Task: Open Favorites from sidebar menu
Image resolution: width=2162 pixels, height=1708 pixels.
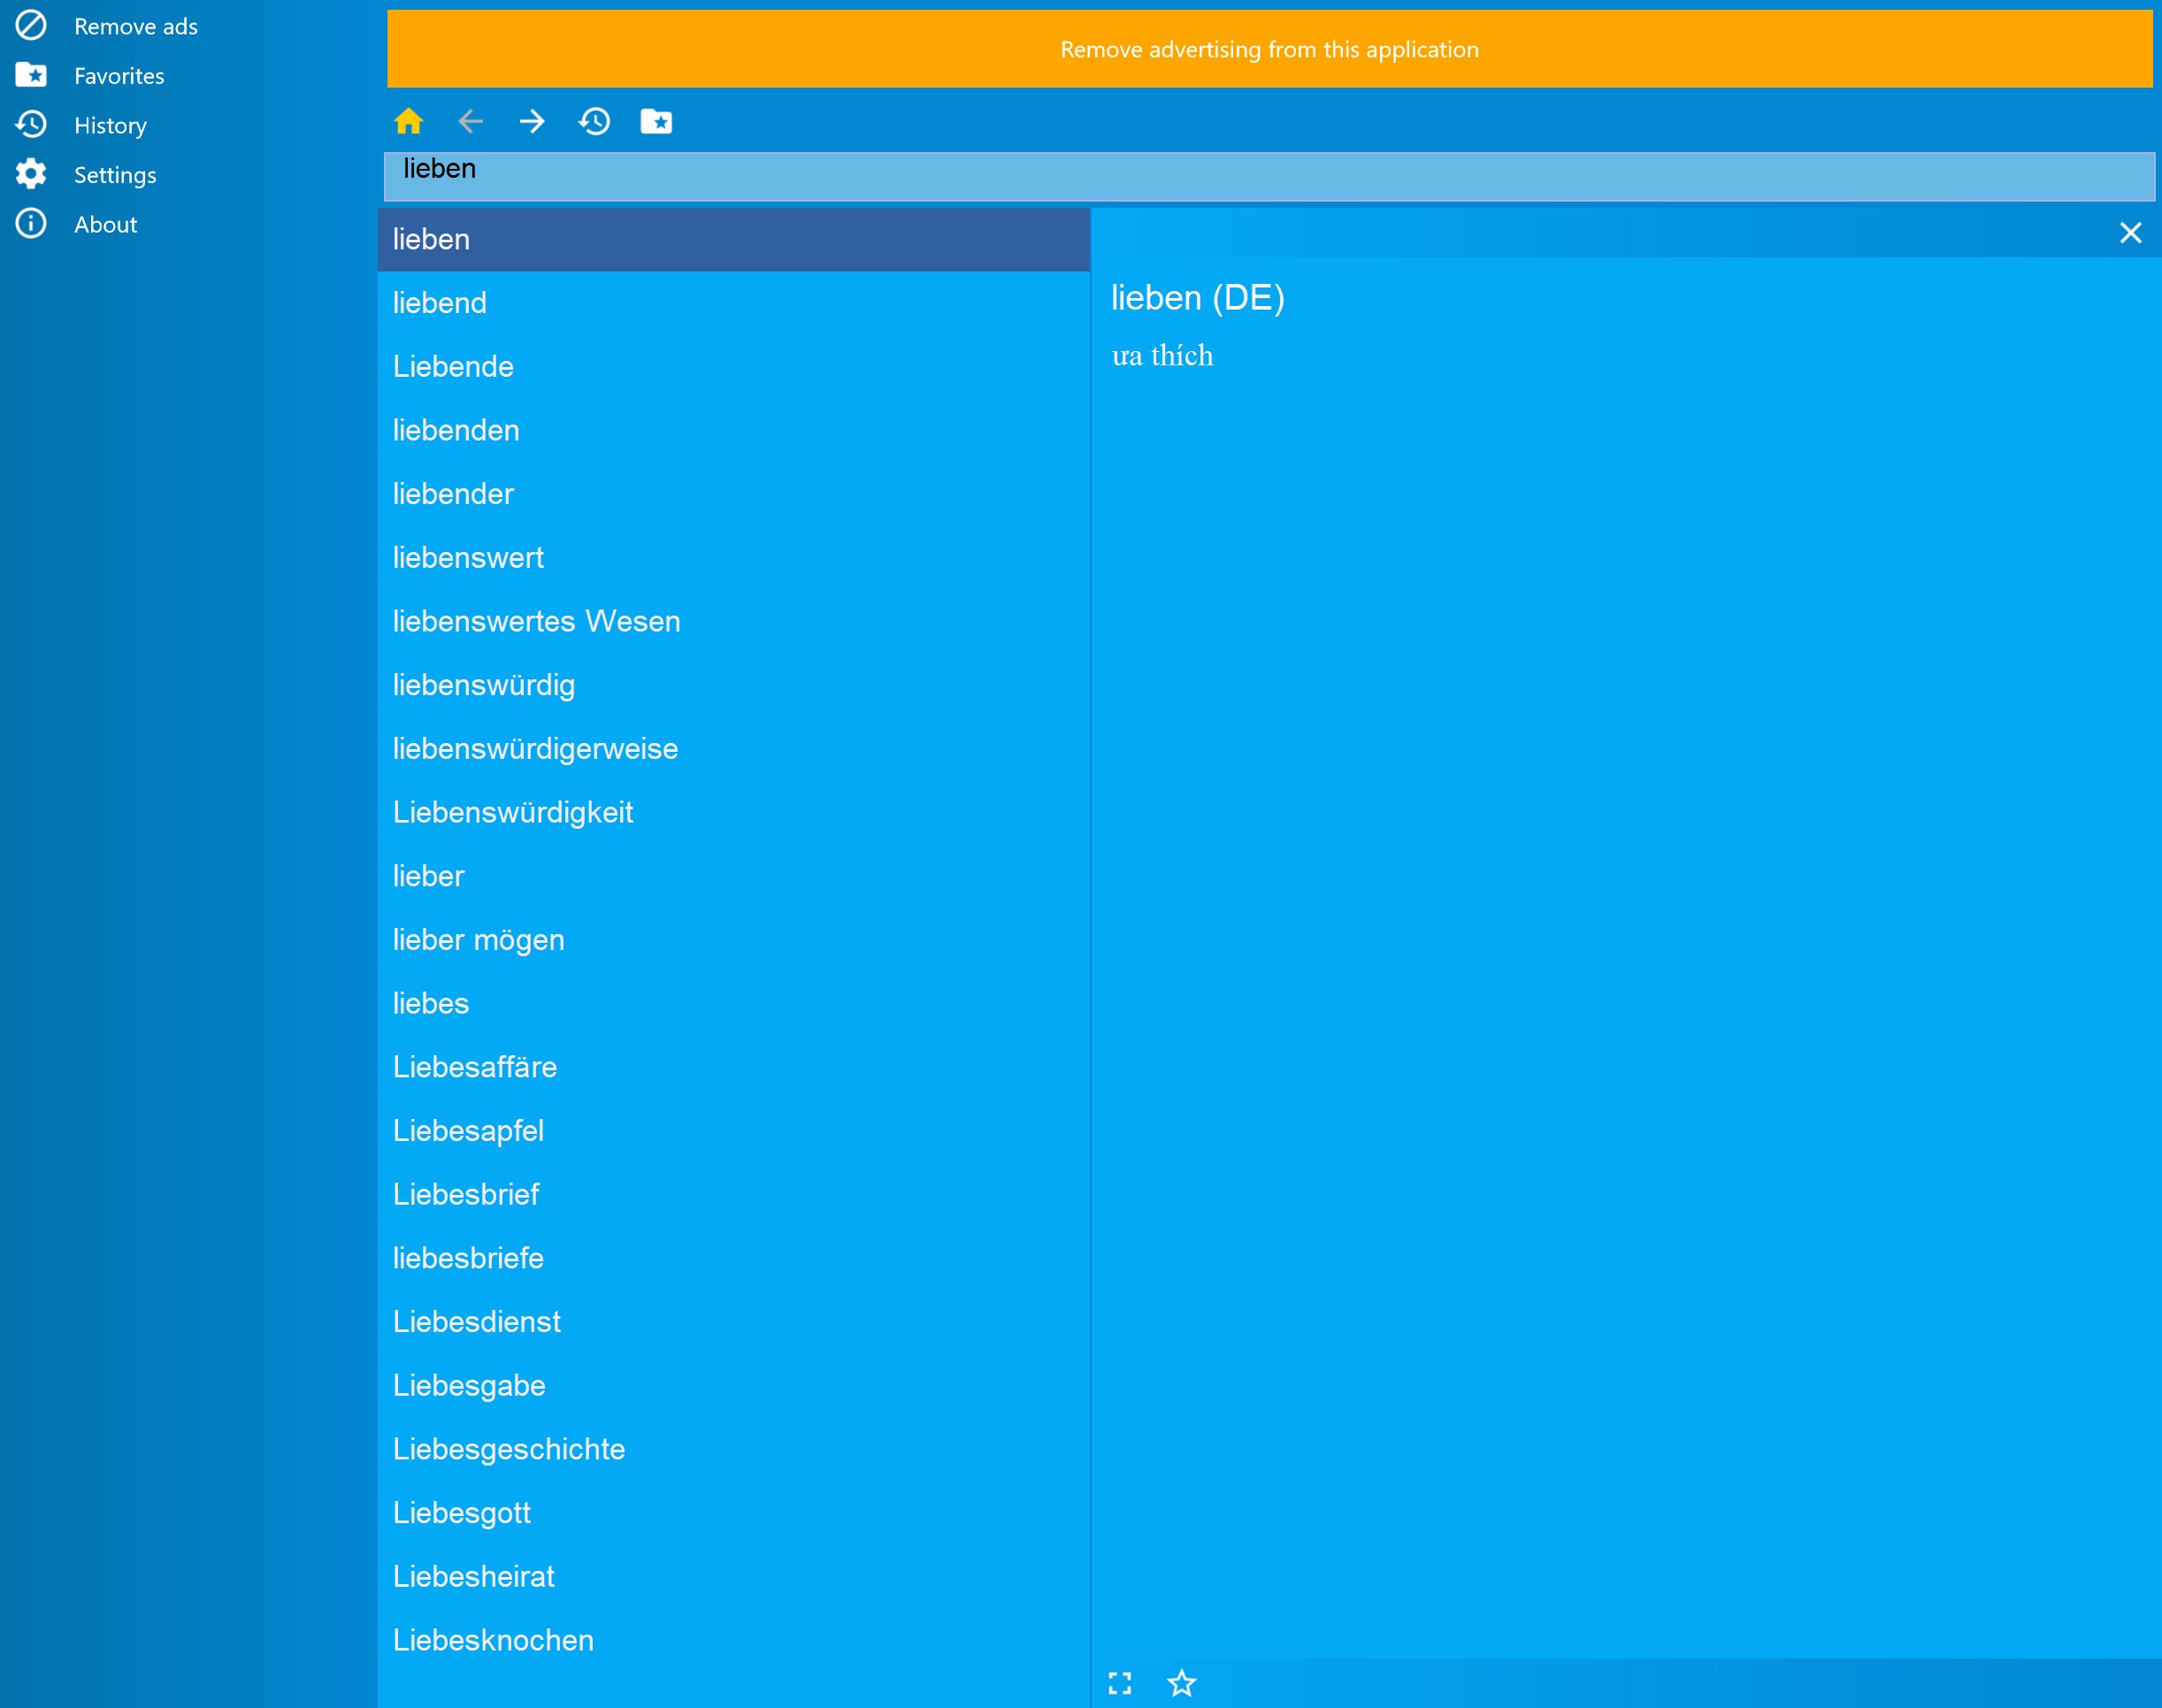Action: pyautogui.click(x=118, y=76)
